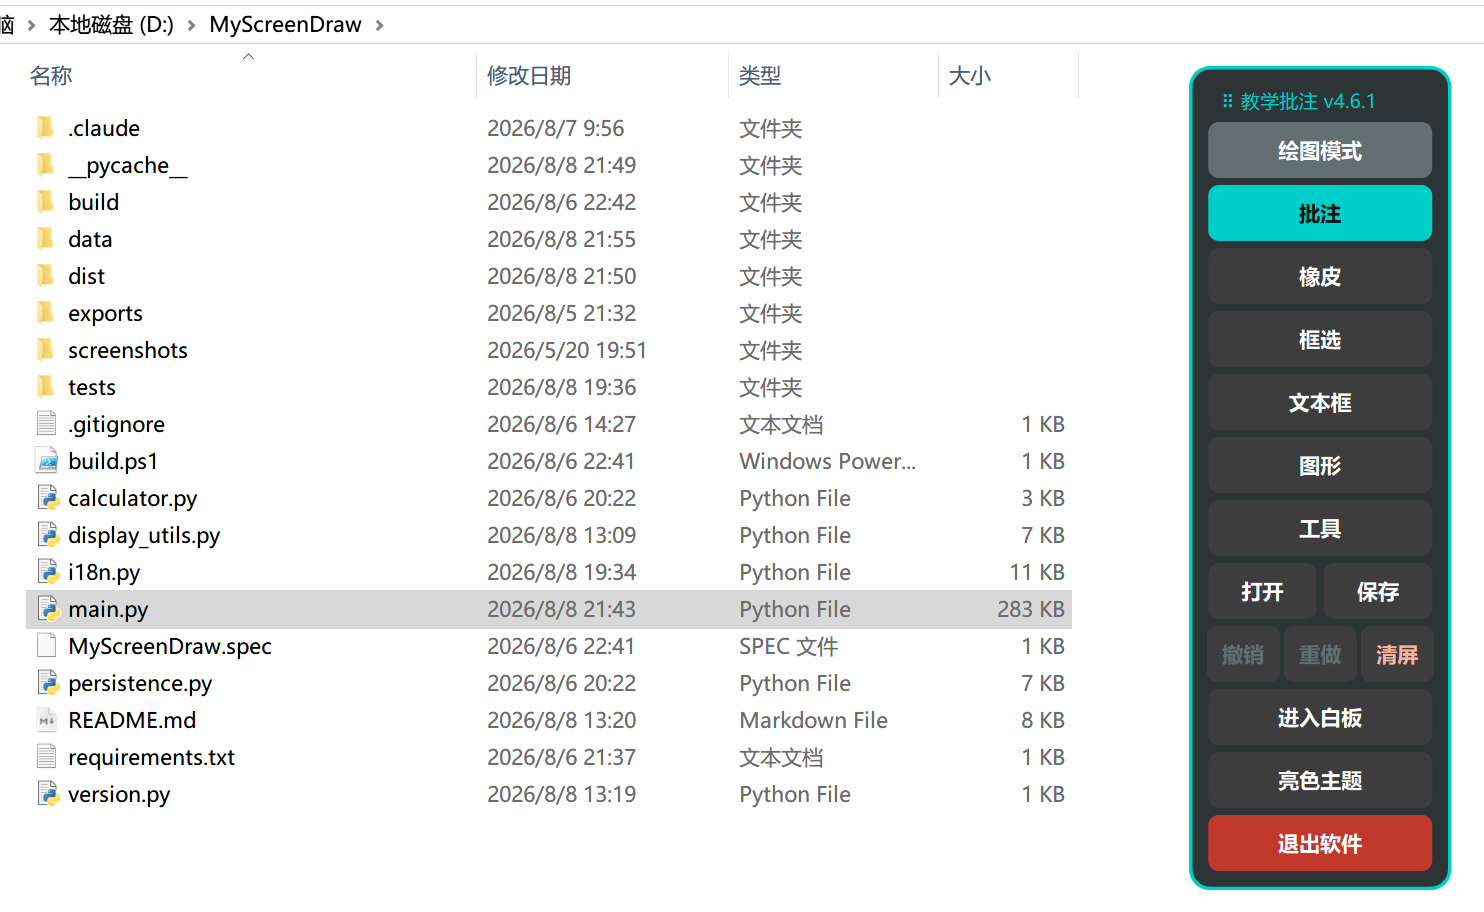Click the 283 KB size of main.py

point(1030,609)
